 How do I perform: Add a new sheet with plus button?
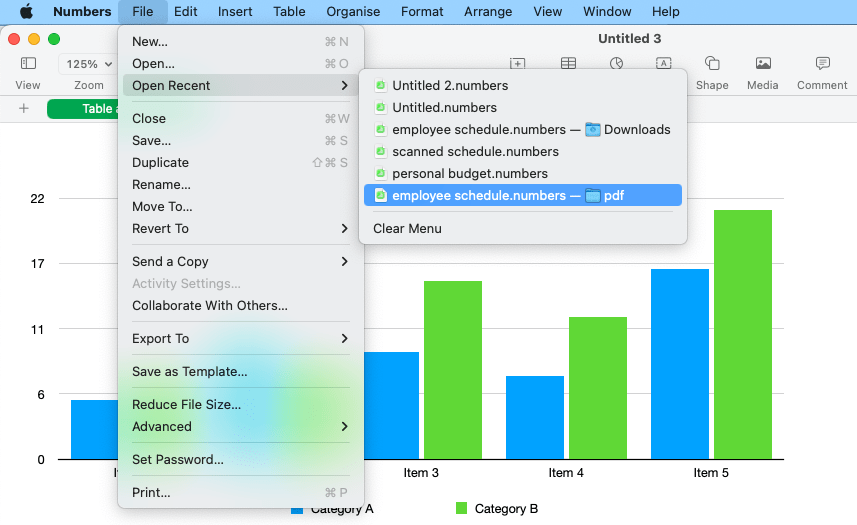[x=24, y=109]
